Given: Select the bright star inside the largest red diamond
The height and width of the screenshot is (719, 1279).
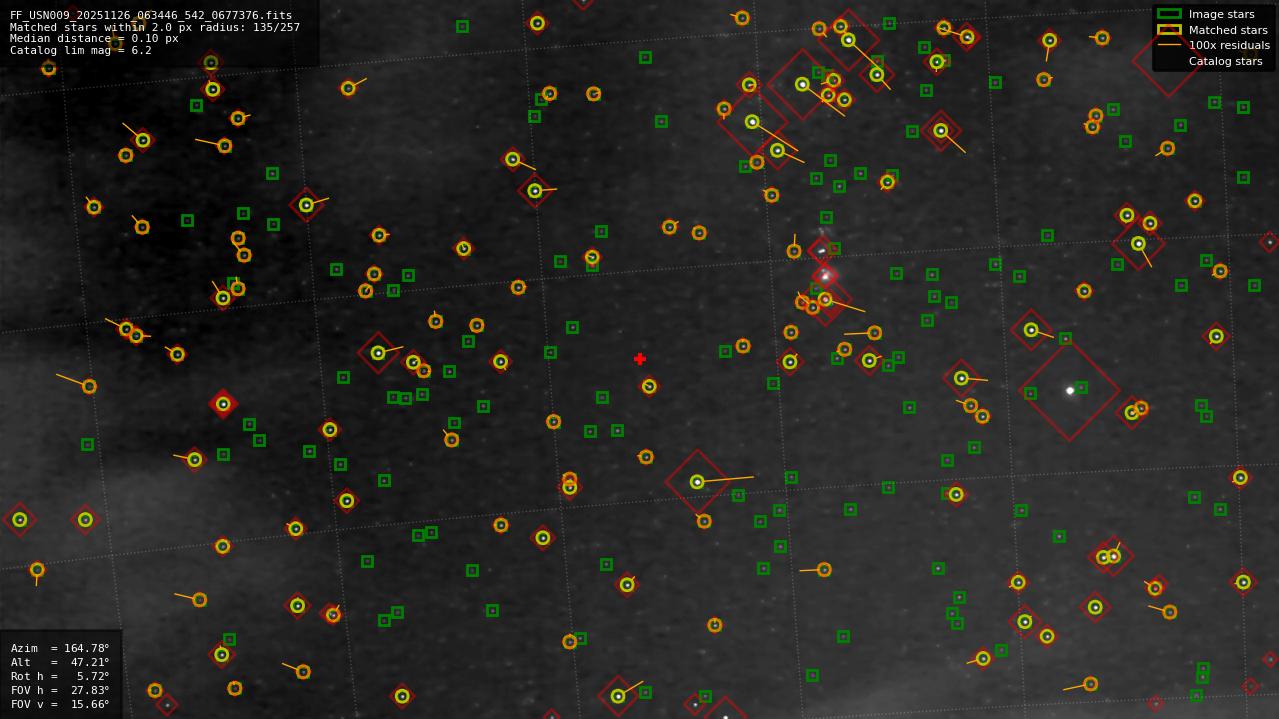Looking at the screenshot, I should click(1070, 390).
